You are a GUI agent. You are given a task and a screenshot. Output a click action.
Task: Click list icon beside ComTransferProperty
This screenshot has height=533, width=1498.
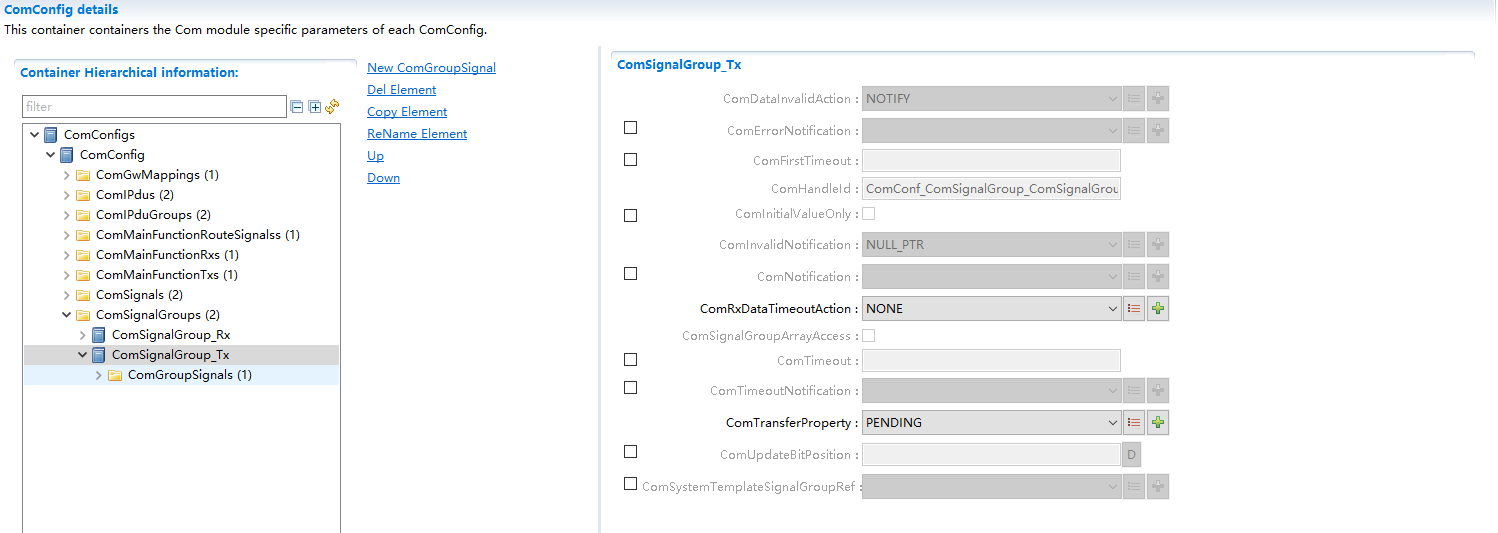click(x=1134, y=423)
